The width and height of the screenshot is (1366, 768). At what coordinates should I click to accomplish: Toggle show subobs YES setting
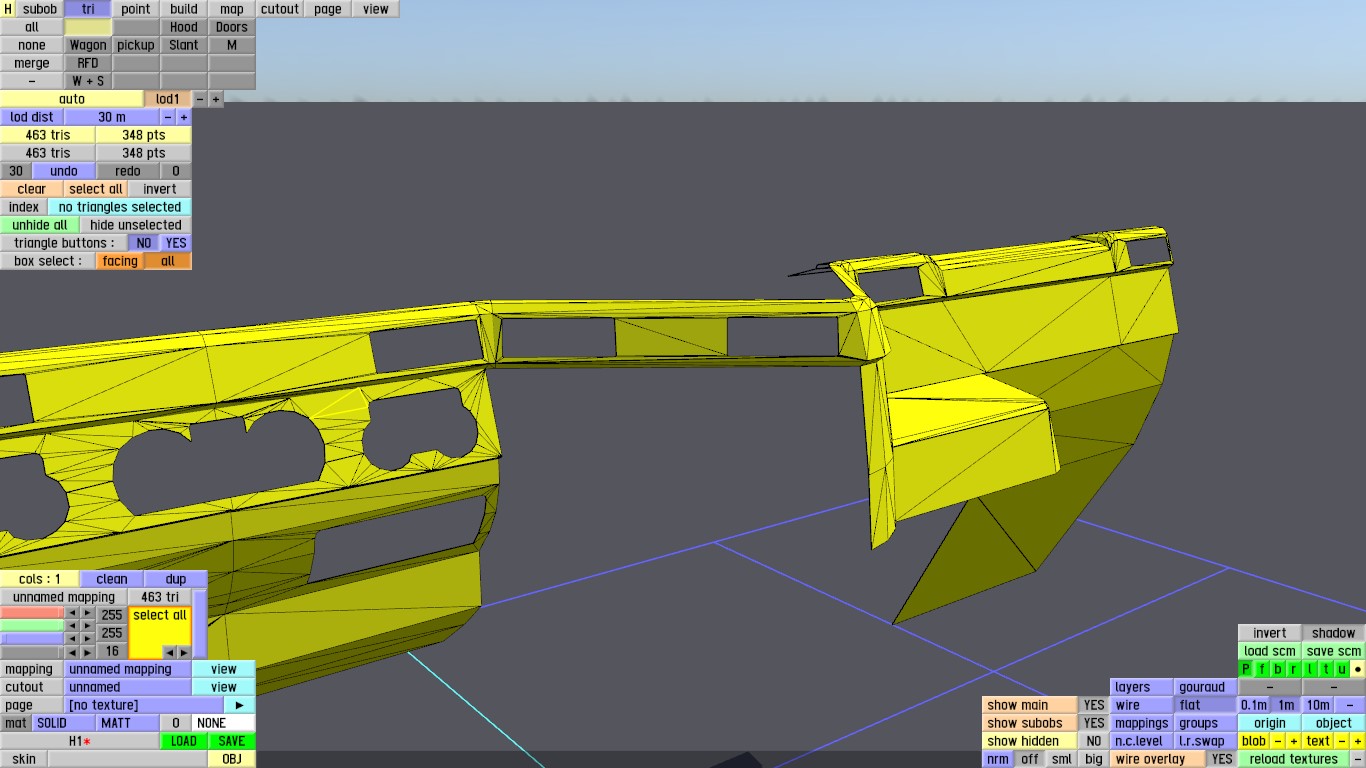[1094, 723]
